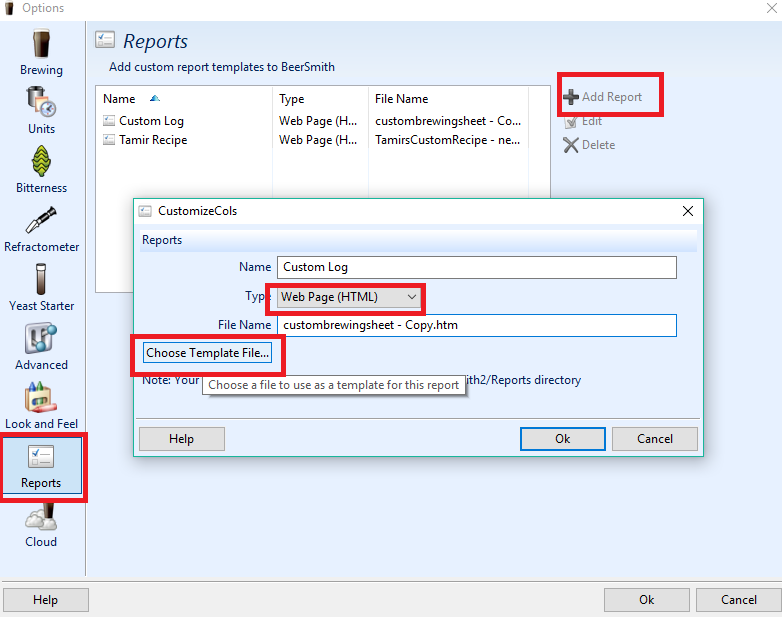This screenshot has height=617, width=782.
Task: Sort list by Name column header
Action: pyautogui.click(x=119, y=99)
